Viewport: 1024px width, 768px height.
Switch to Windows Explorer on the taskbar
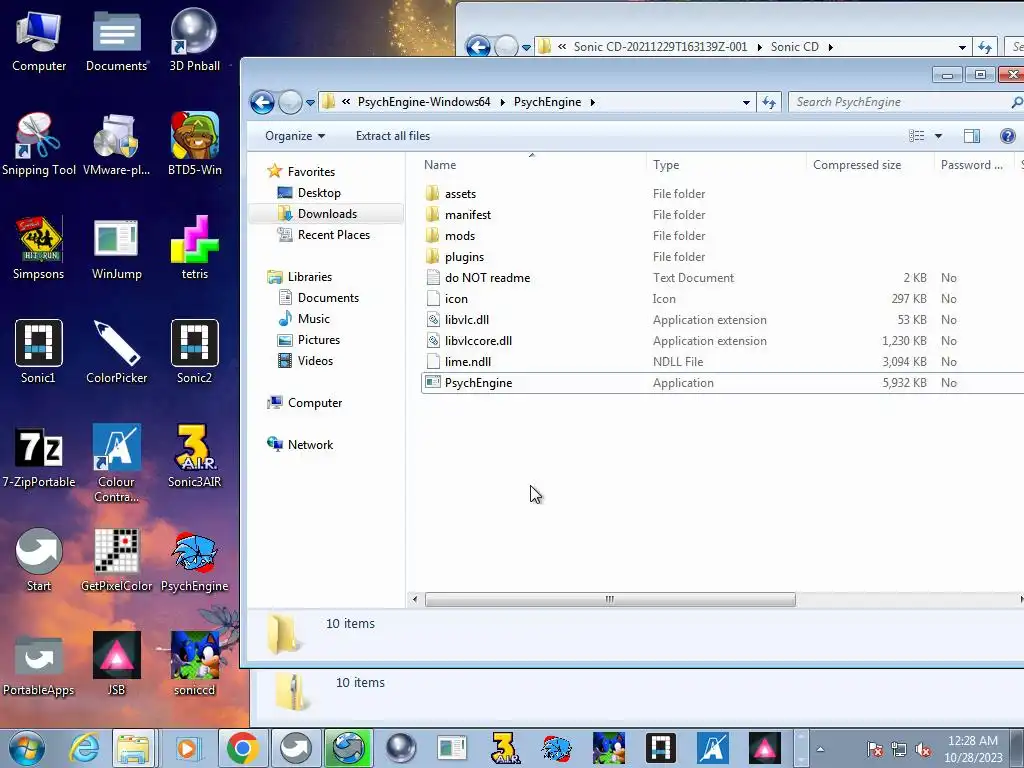pyautogui.click(x=134, y=748)
